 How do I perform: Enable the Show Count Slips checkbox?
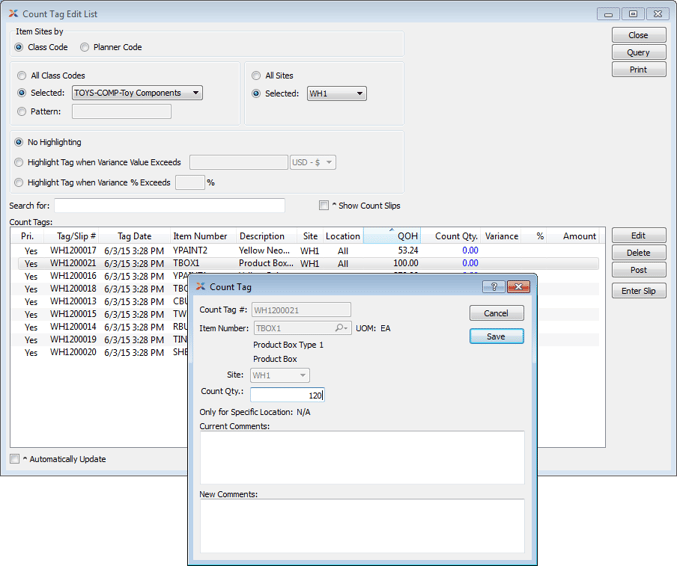pyautogui.click(x=324, y=206)
